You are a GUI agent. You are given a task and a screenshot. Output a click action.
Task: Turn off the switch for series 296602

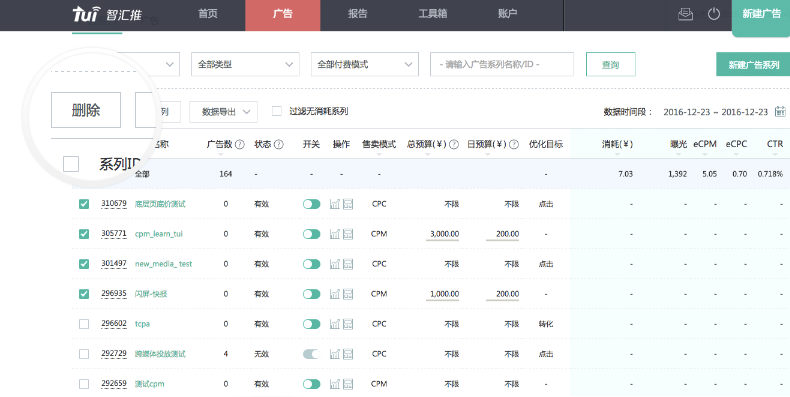311,324
